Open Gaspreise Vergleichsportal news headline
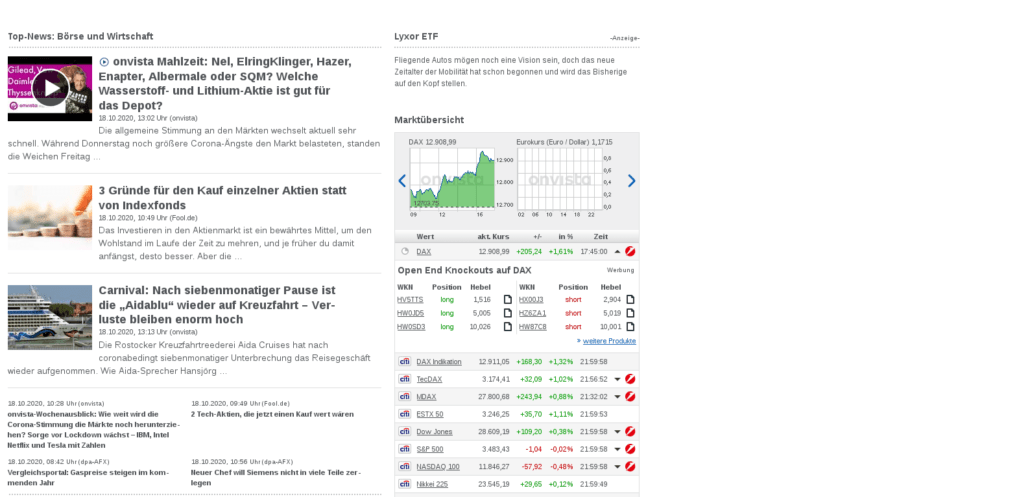The image size is (1030, 497). click(88, 477)
